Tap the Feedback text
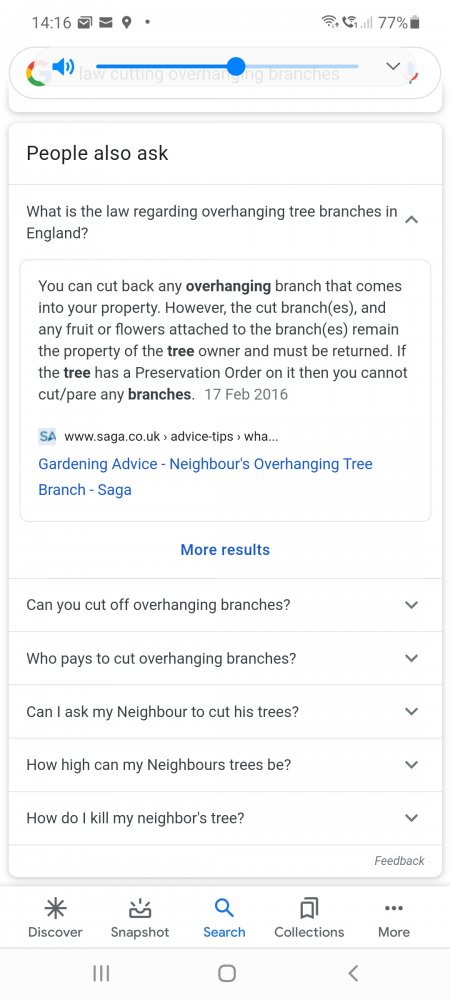 399,860
